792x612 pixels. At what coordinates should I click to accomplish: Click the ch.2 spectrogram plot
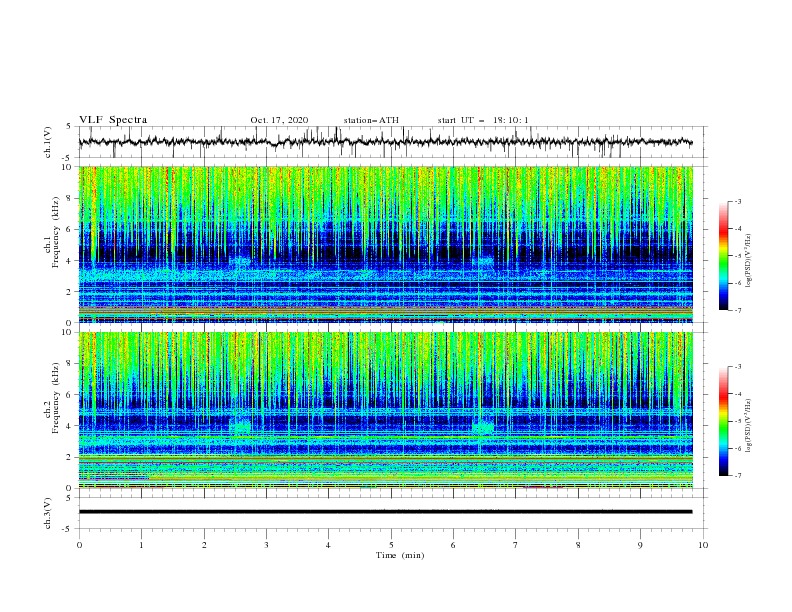pyautogui.click(x=386, y=410)
